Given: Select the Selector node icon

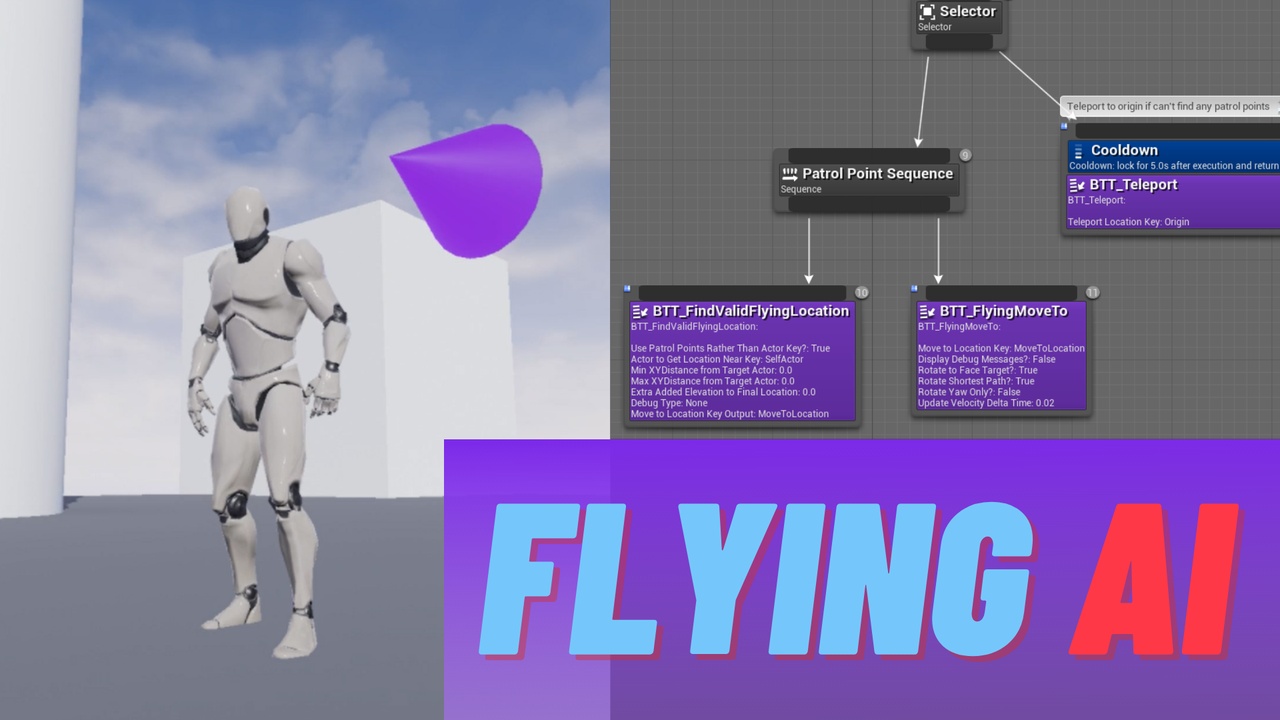Looking at the screenshot, I should 927,12.
